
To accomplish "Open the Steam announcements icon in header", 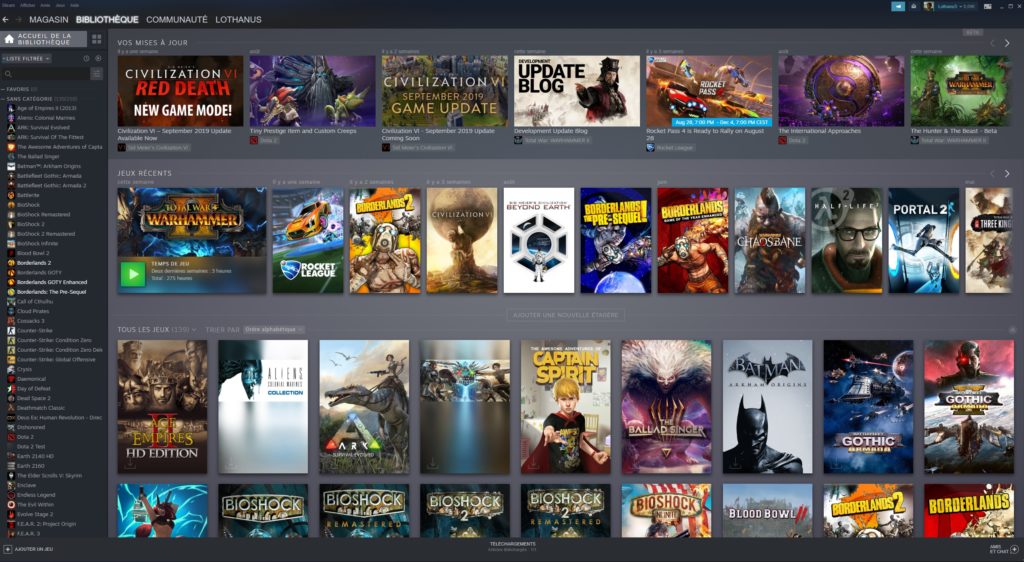I will pyautogui.click(x=897, y=6).
